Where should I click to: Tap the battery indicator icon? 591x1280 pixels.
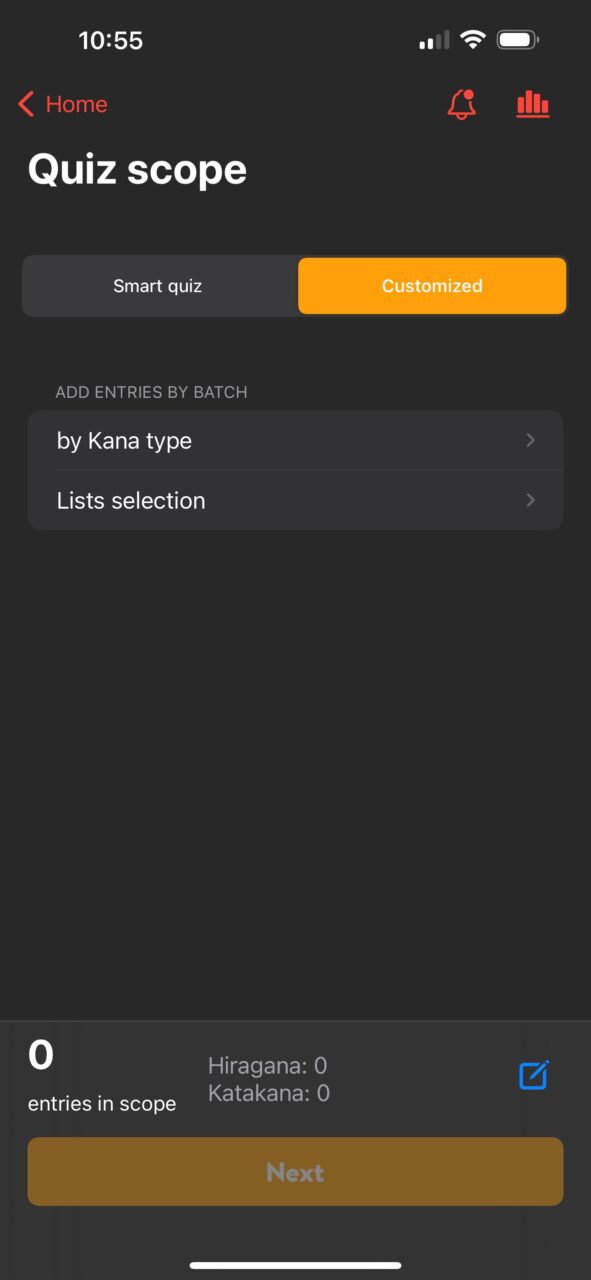tap(518, 40)
